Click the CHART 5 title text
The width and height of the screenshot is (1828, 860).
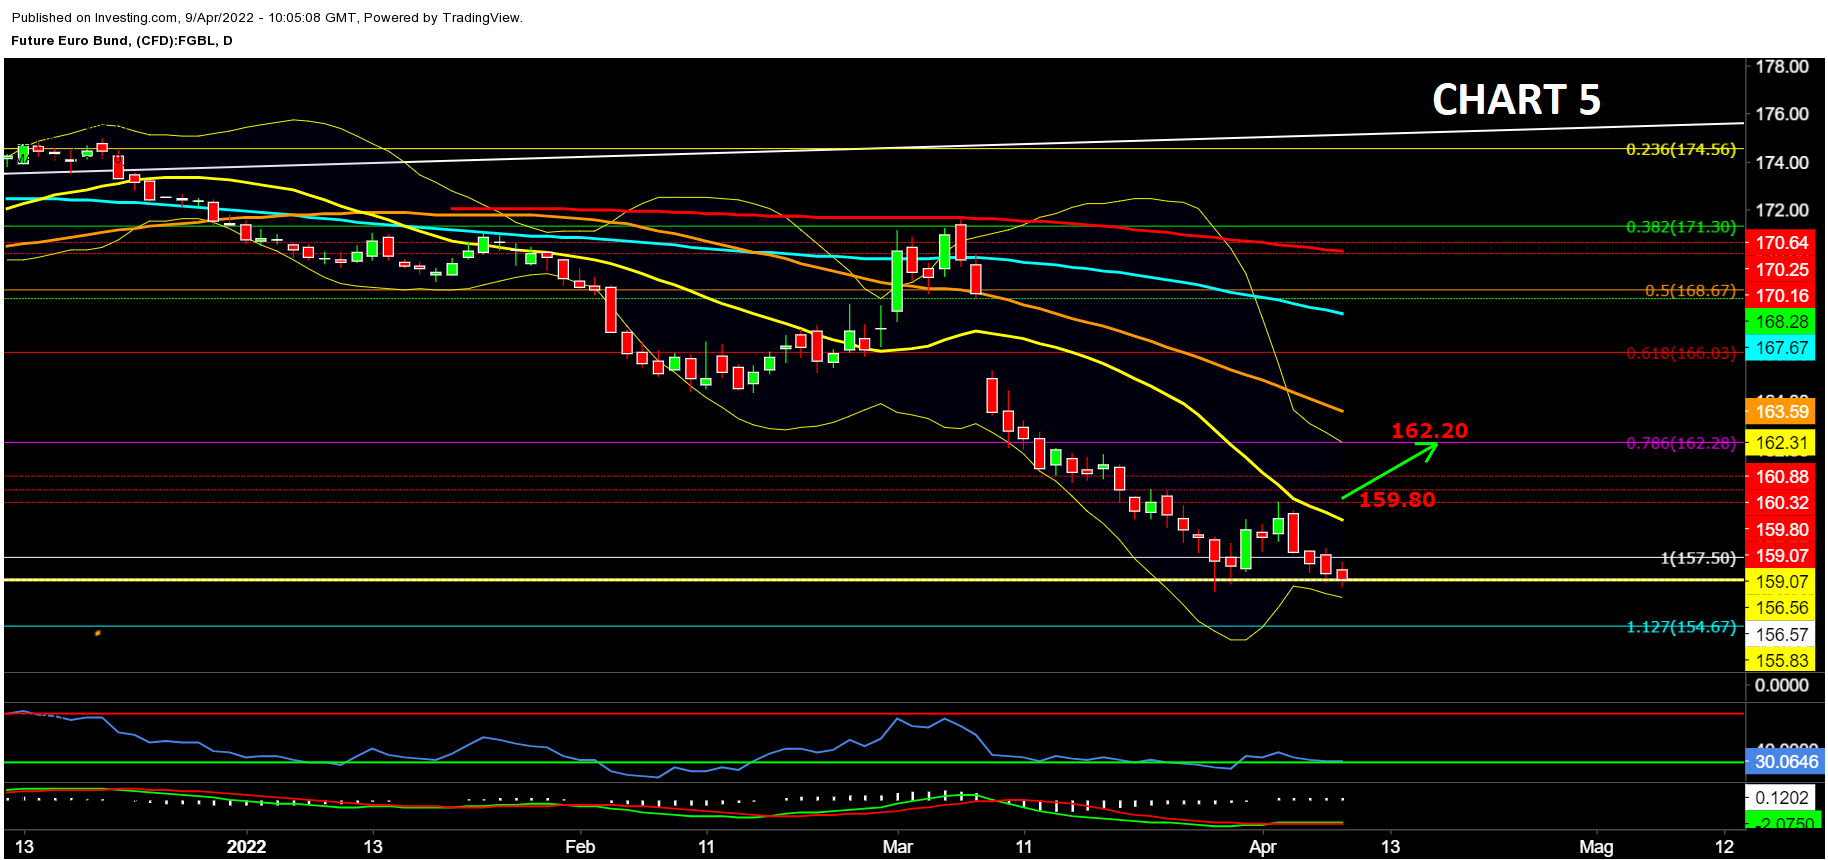(1516, 100)
